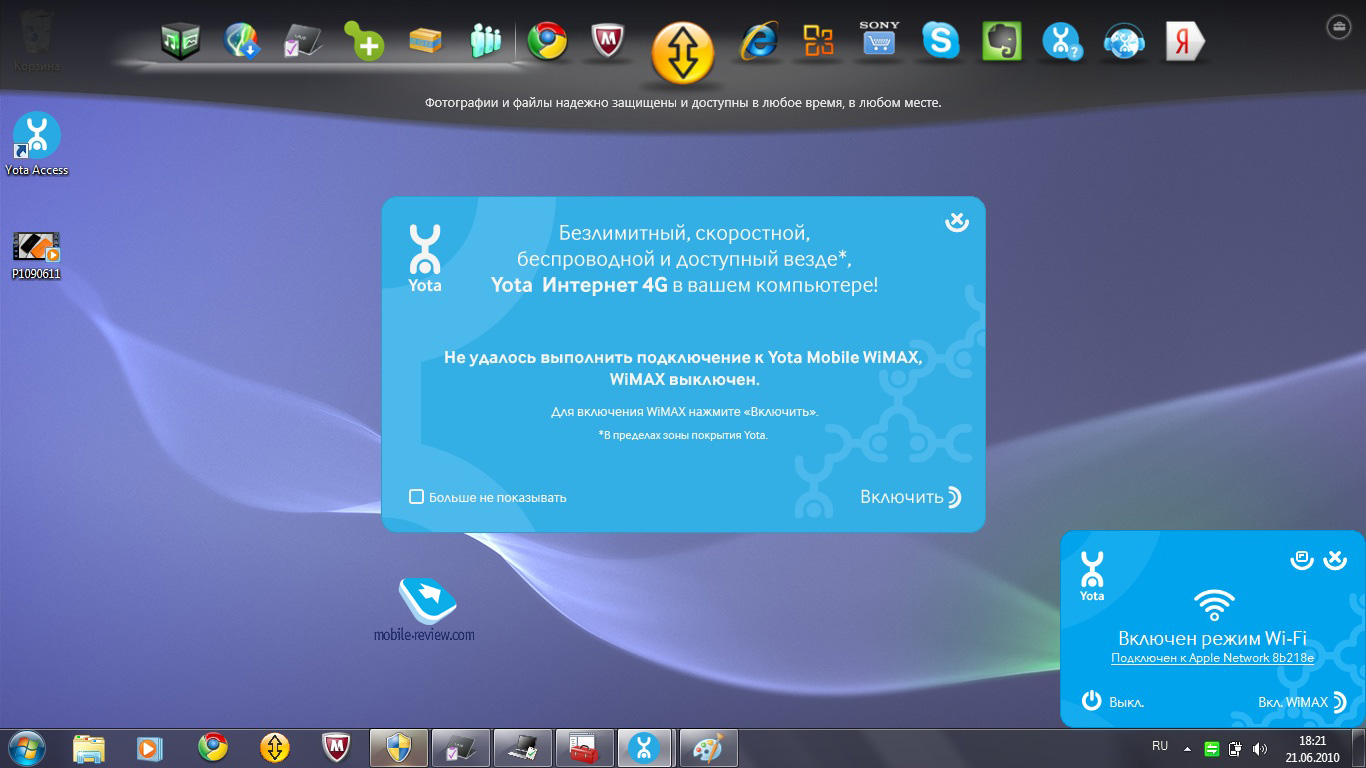The width and height of the screenshot is (1366, 768).
Task: Open Skype from the top dock
Action: (940, 41)
